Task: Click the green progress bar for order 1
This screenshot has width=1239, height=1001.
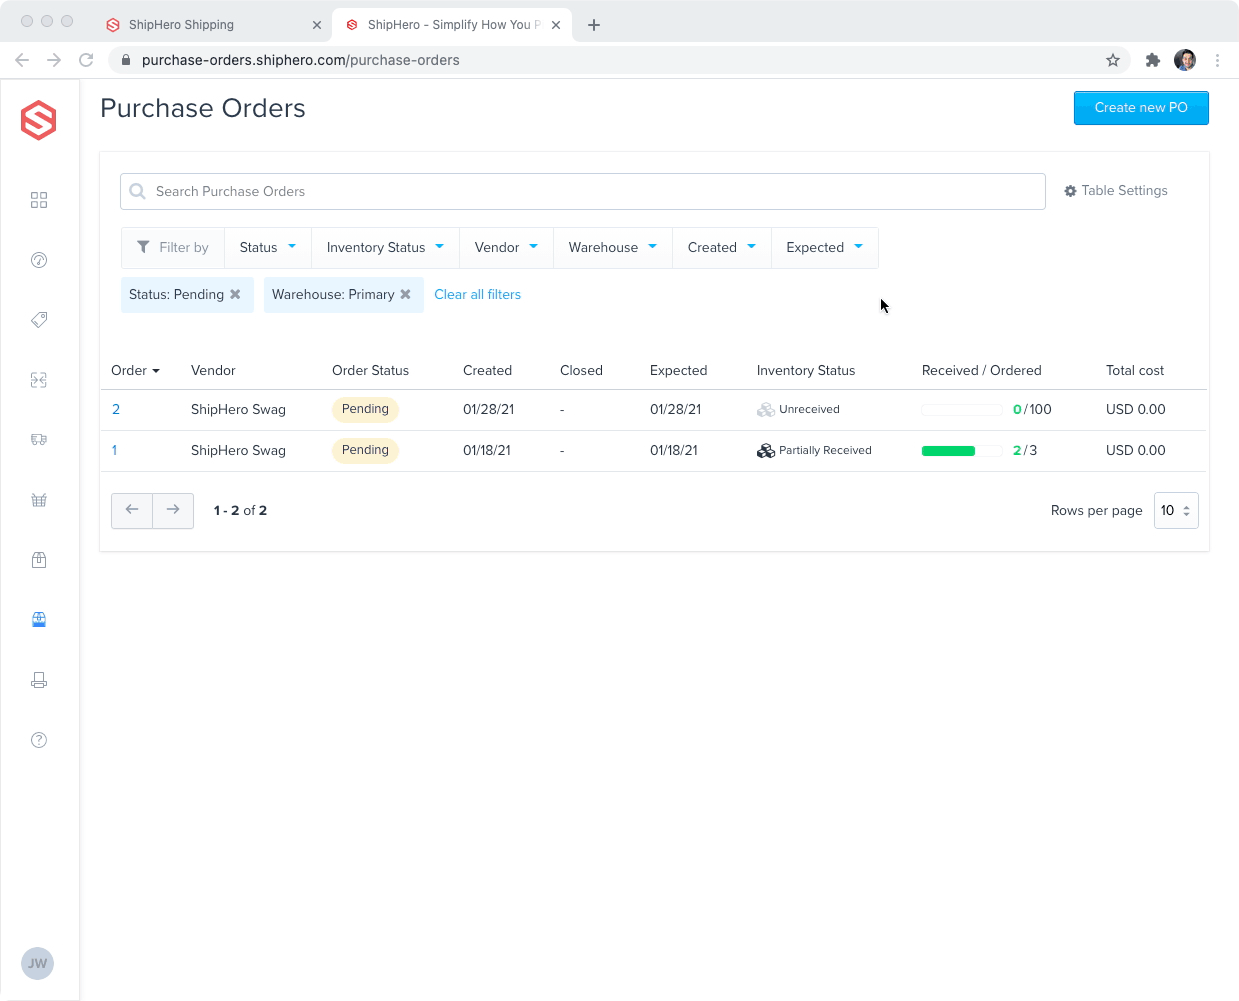Action: 961,451
